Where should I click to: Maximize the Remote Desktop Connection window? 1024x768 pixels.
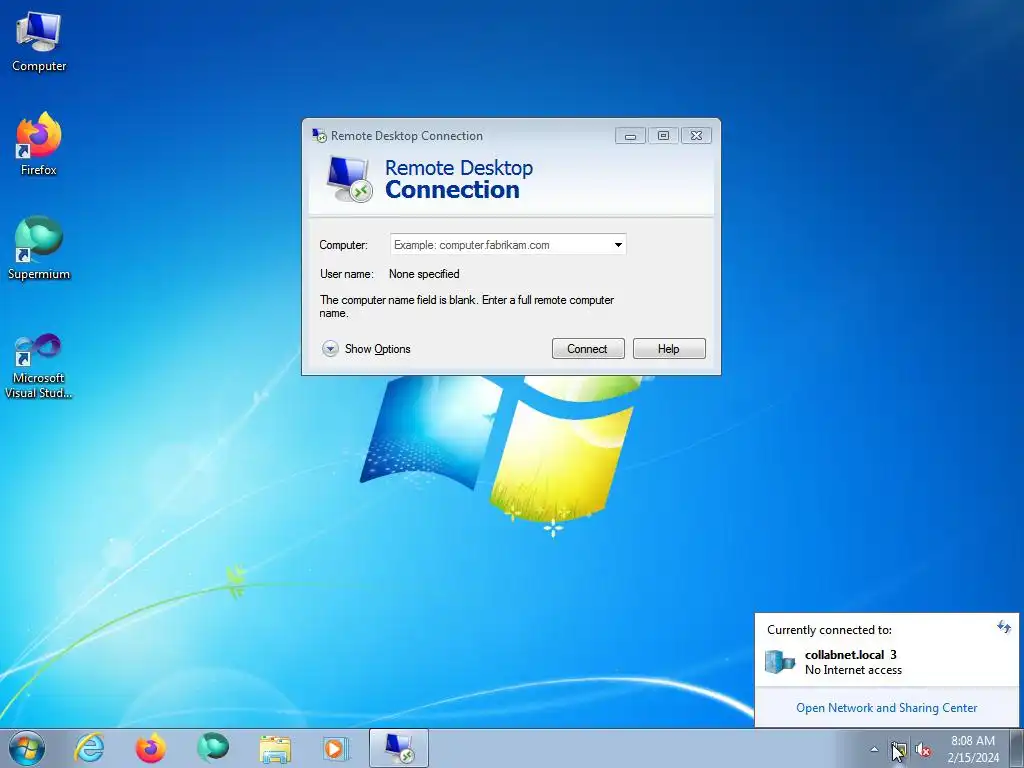pyautogui.click(x=664, y=136)
